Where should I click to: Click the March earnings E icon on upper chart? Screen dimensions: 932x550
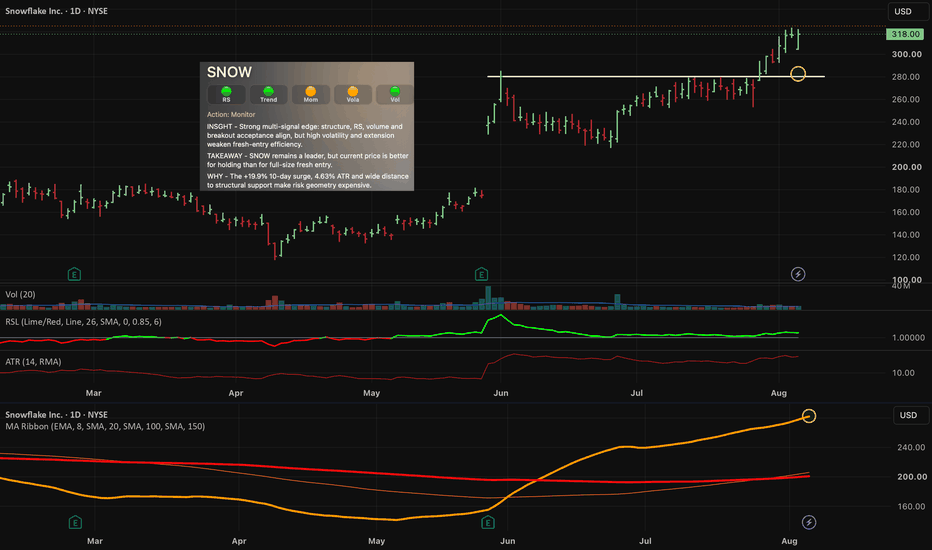click(74, 274)
